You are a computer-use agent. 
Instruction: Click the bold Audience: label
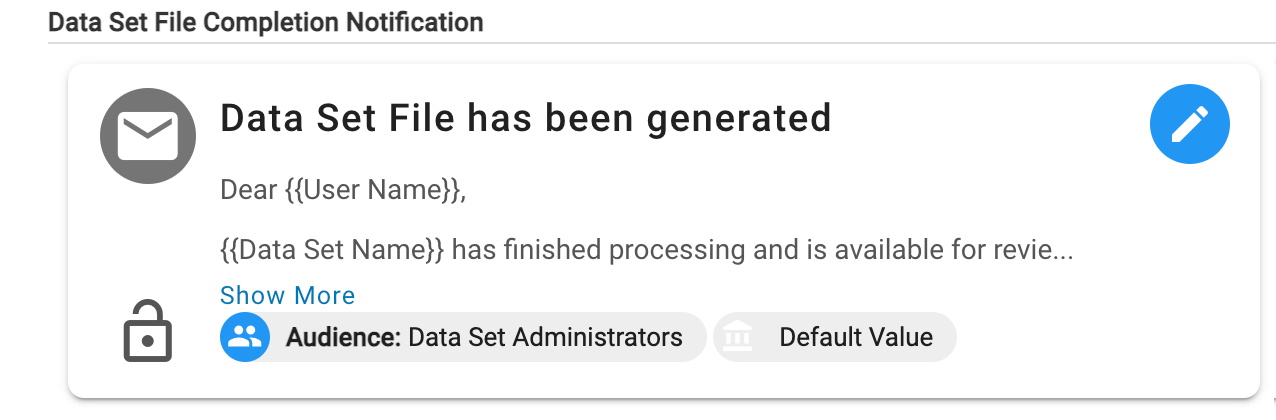coord(344,337)
